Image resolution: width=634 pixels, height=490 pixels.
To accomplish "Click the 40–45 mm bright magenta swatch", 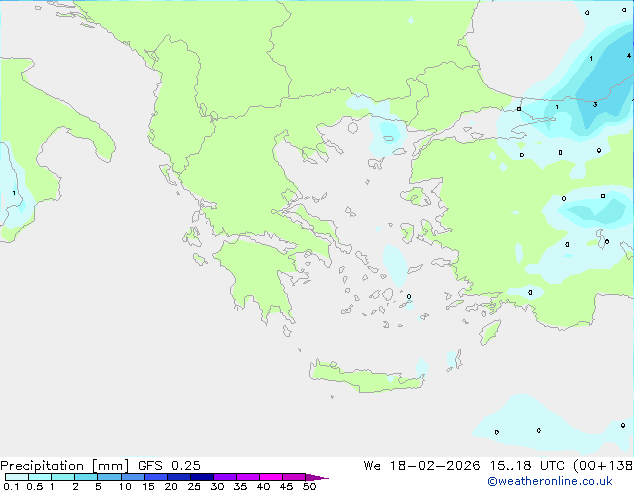I will [x=271, y=477].
